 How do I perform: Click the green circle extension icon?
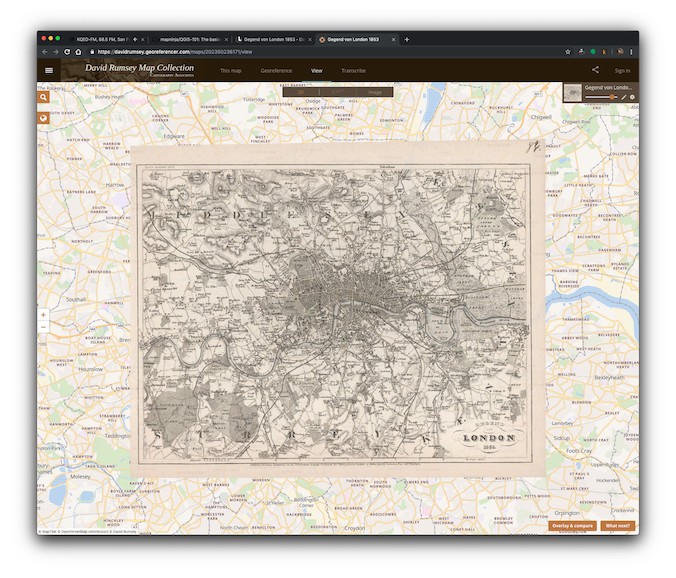point(593,52)
